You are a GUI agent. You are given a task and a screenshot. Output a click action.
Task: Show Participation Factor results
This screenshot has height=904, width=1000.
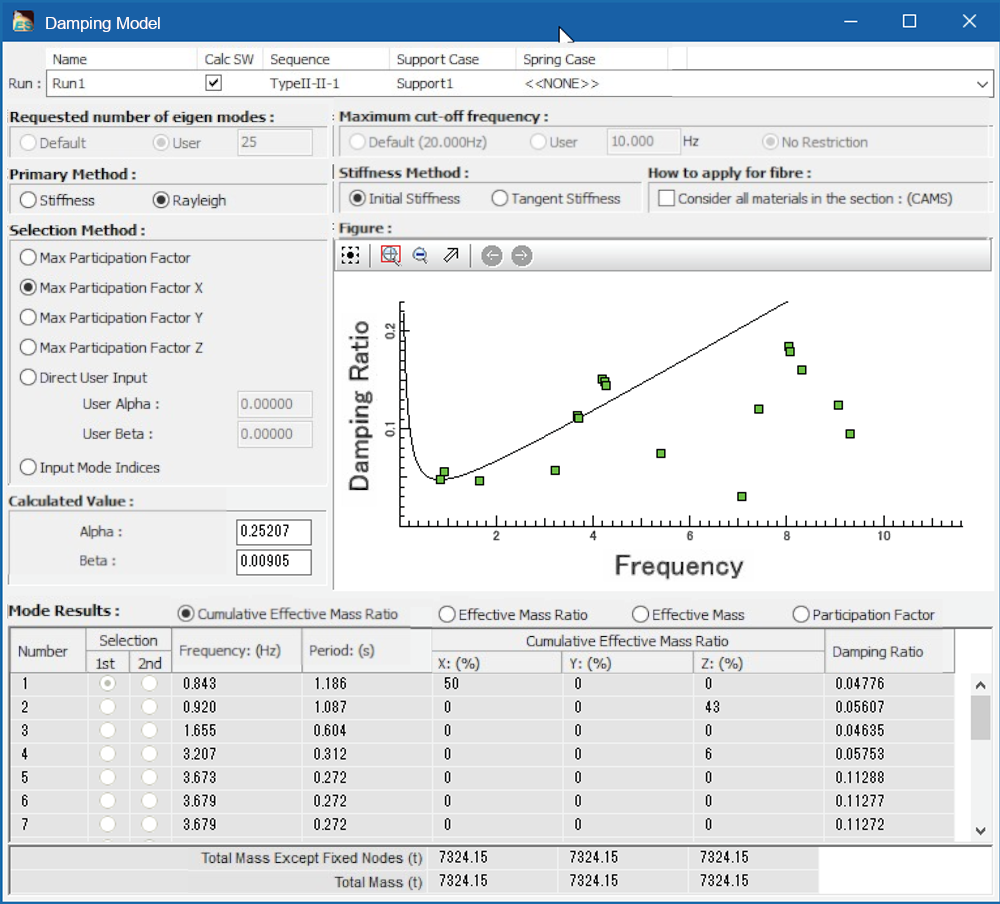(801, 614)
